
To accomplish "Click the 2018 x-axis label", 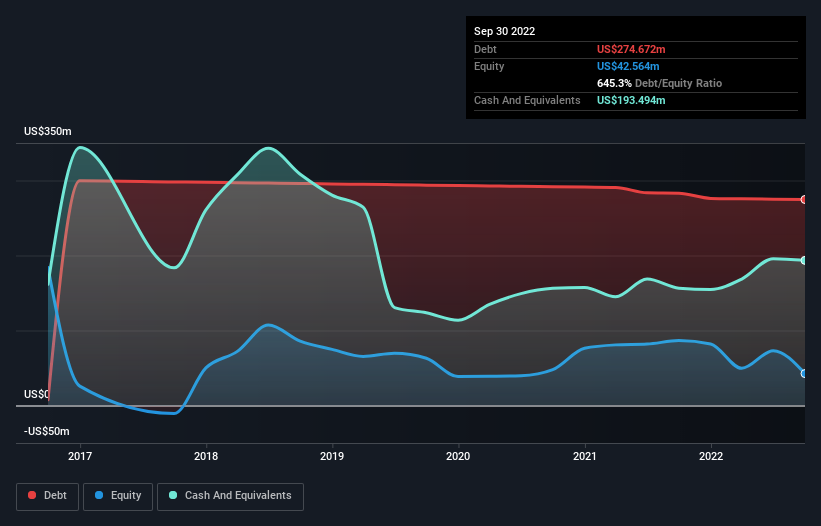I will coord(206,456).
